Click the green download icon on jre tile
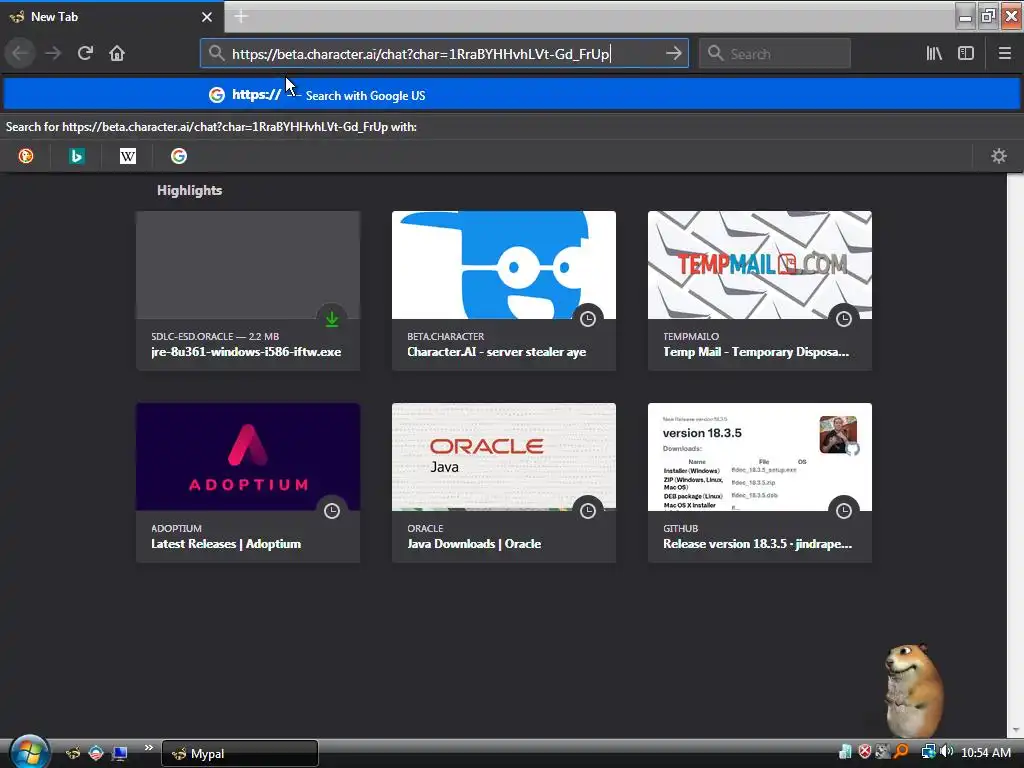This screenshot has height=768, width=1024. pos(332,319)
